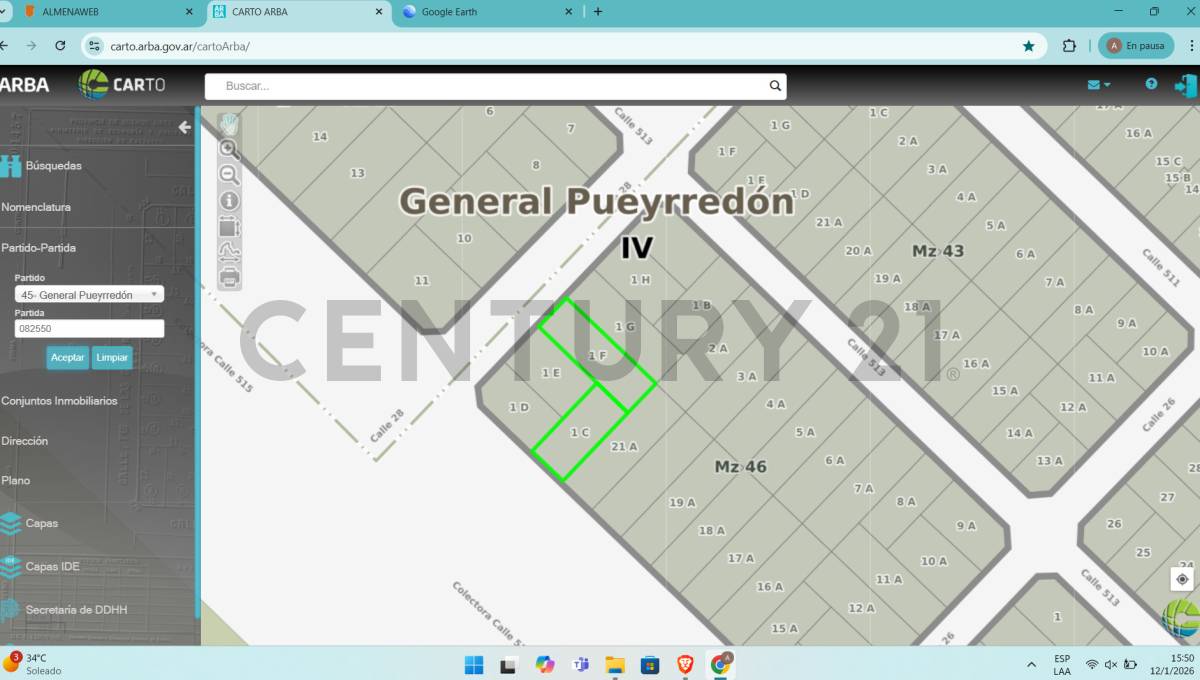Switch to the Google Earth tab
The width and height of the screenshot is (1200, 680).
coord(487,12)
